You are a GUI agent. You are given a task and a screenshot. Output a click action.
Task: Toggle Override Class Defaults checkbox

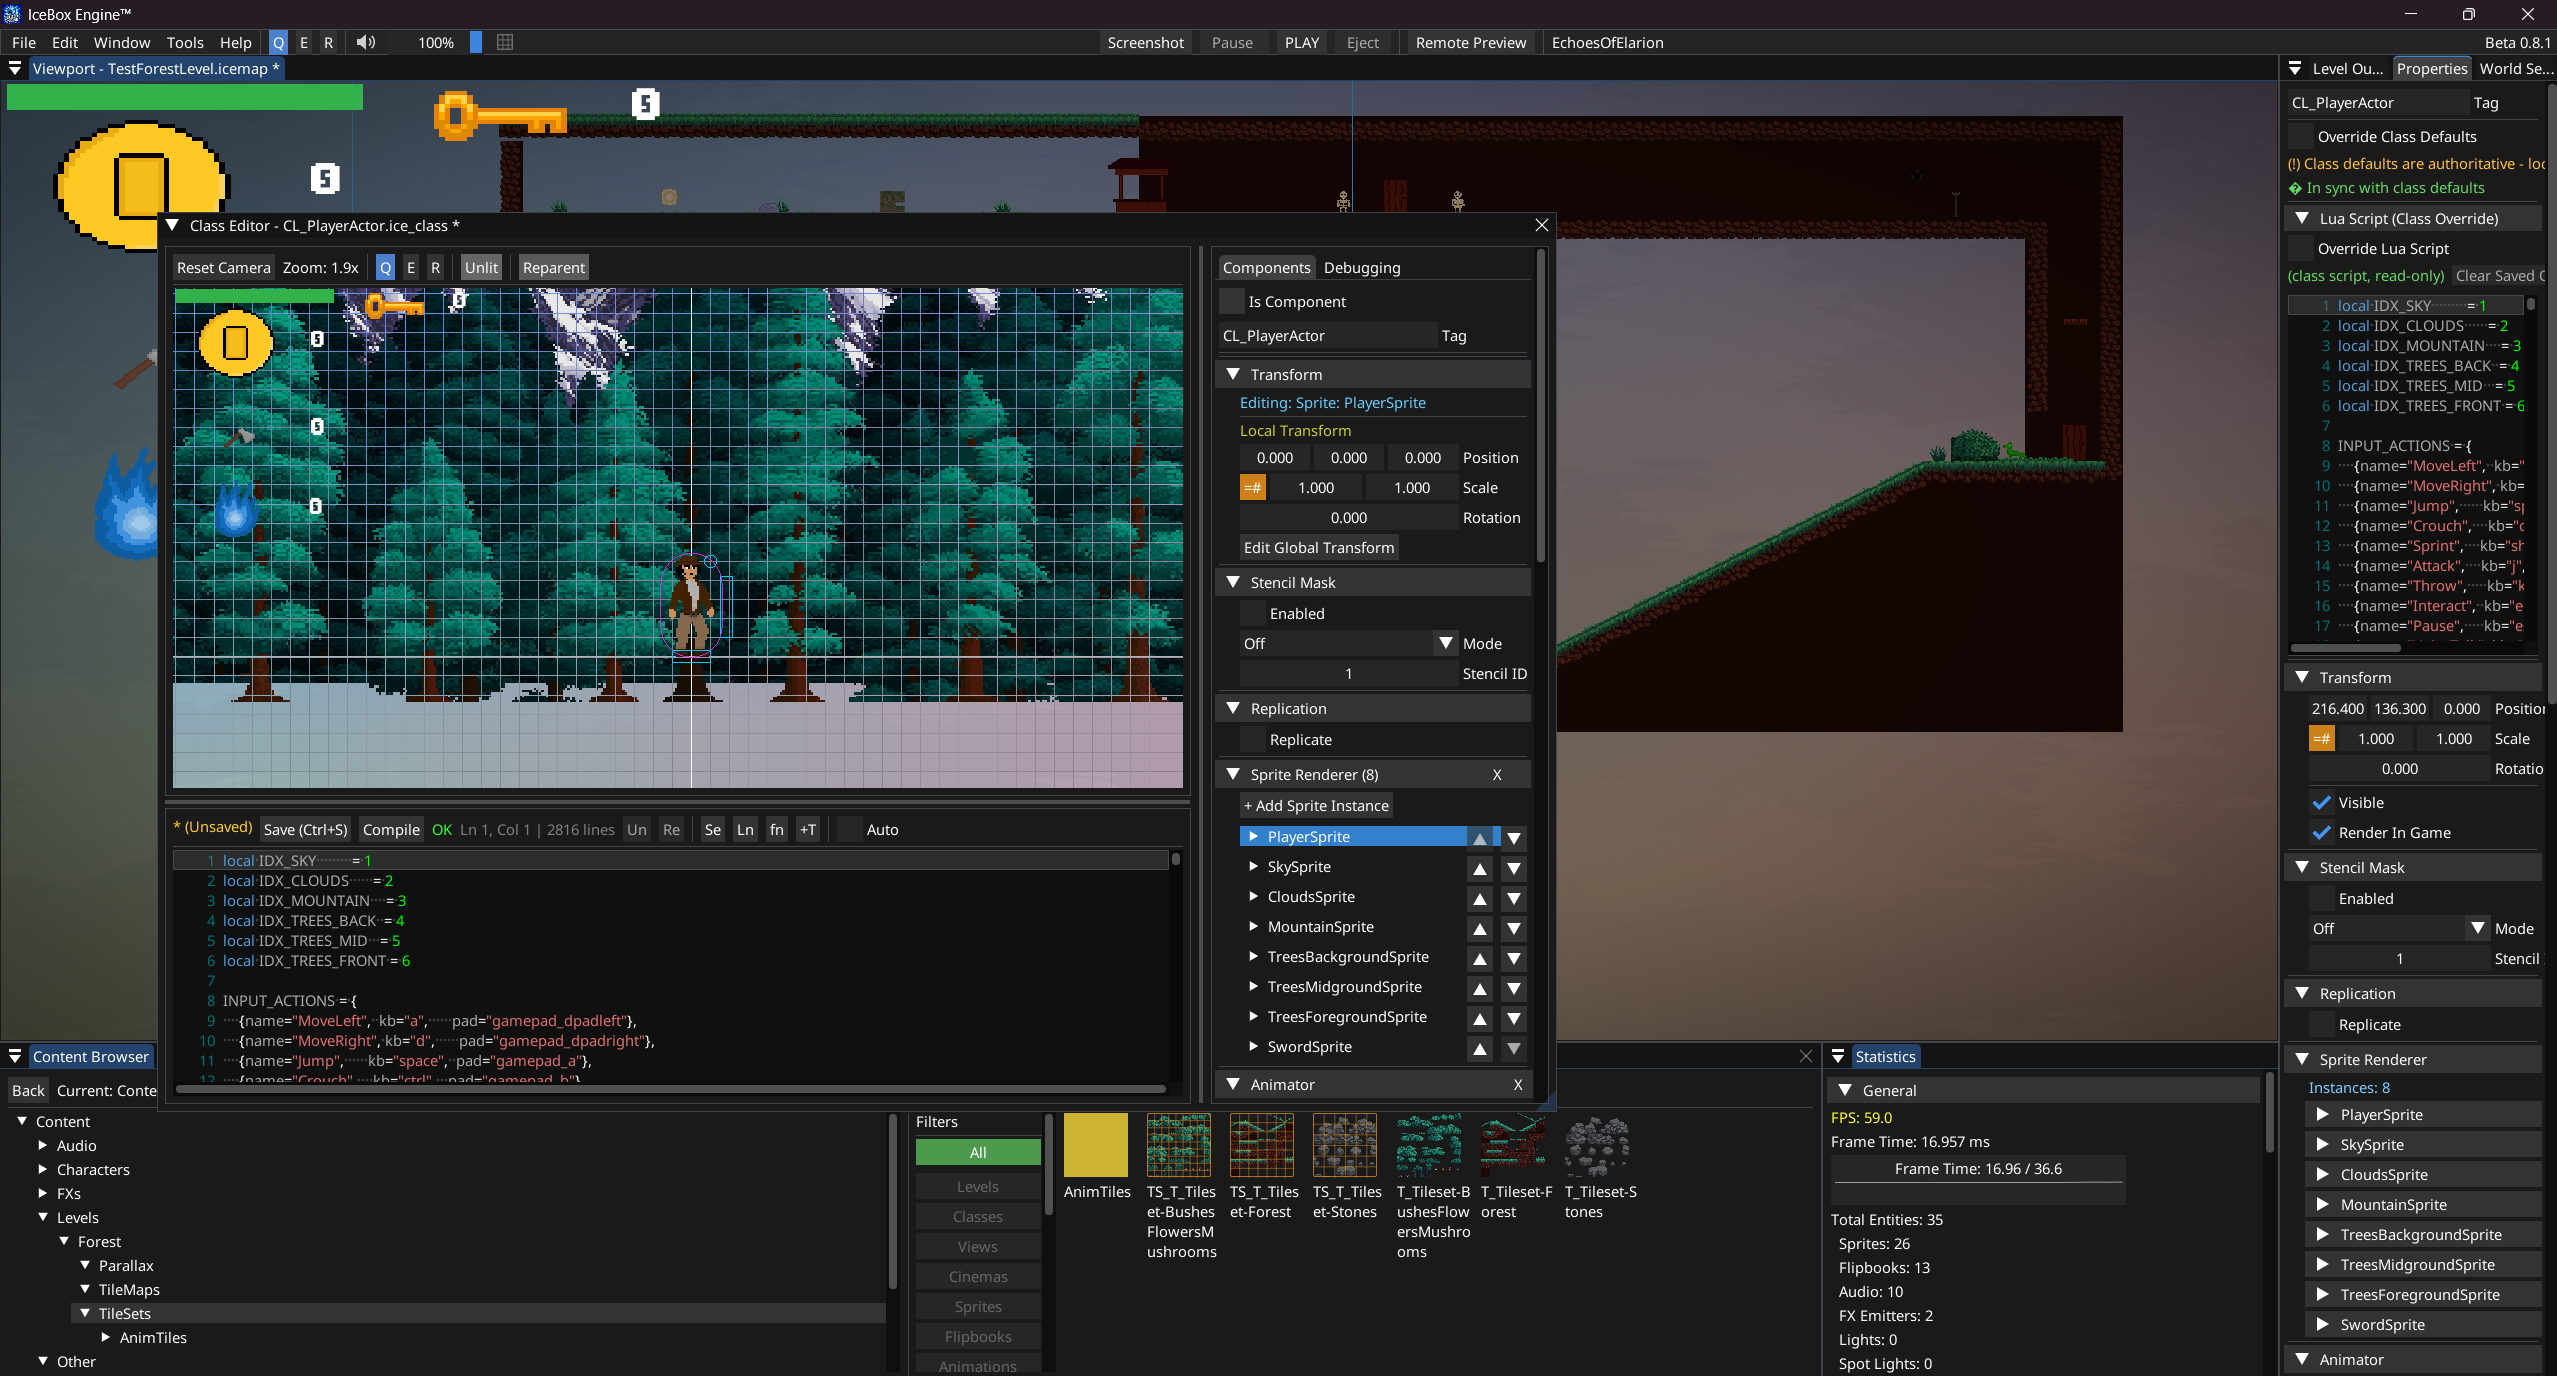[2301, 137]
